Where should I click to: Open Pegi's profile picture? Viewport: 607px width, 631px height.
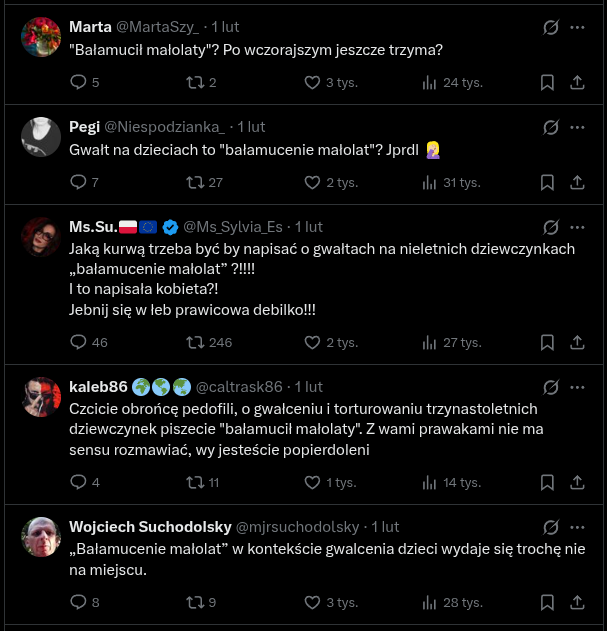tap(41, 137)
